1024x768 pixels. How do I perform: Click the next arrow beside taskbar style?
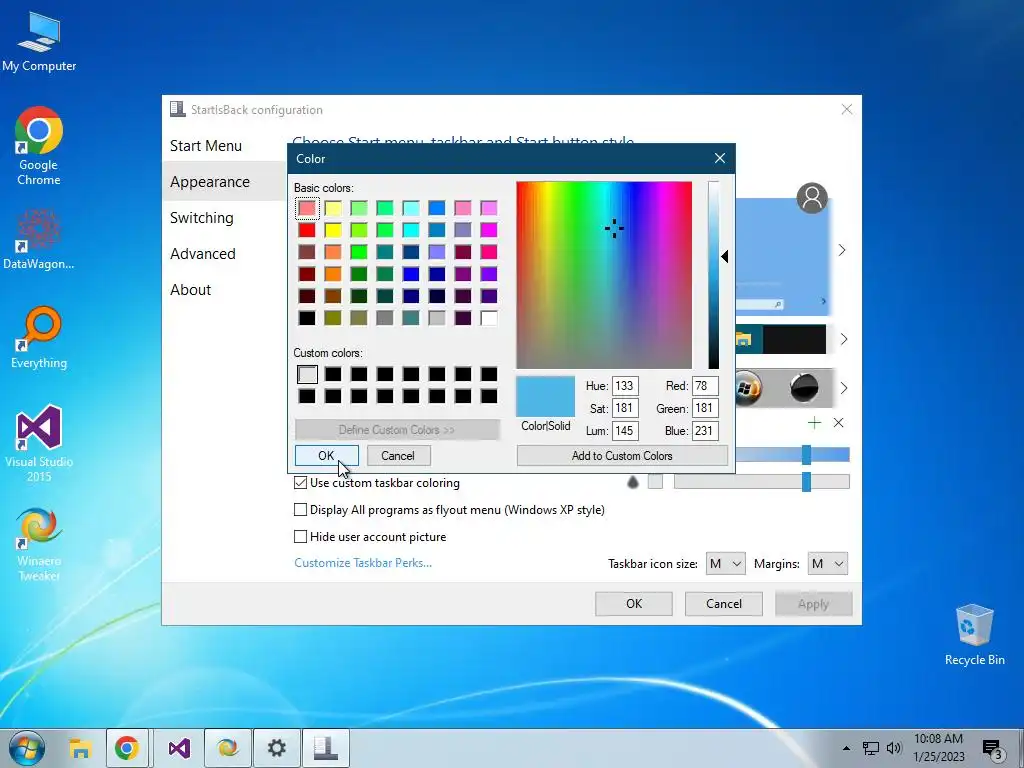click(844, 339)
